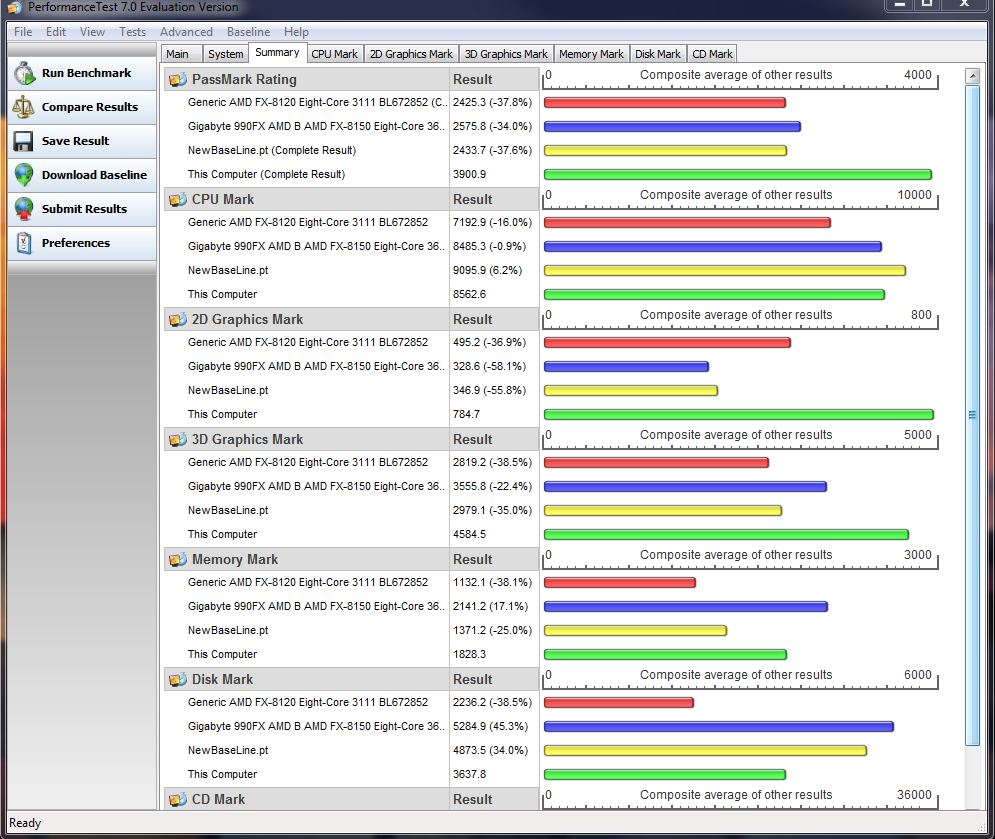
Task: Open the 3D Graphics Mark tab
Action: click(506, 54)
